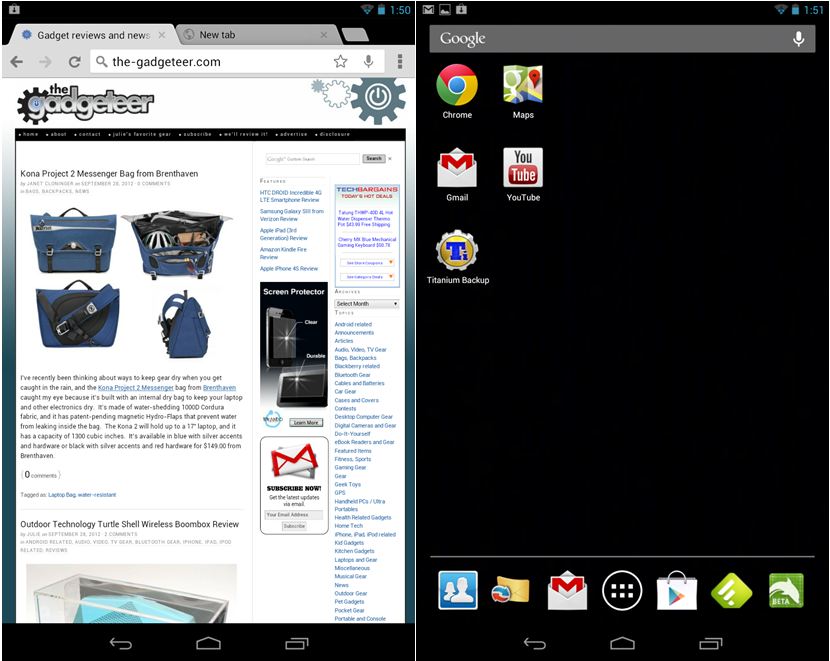Click the Your Email Address field
Viewport: 830px width, 661px height.
294,515
